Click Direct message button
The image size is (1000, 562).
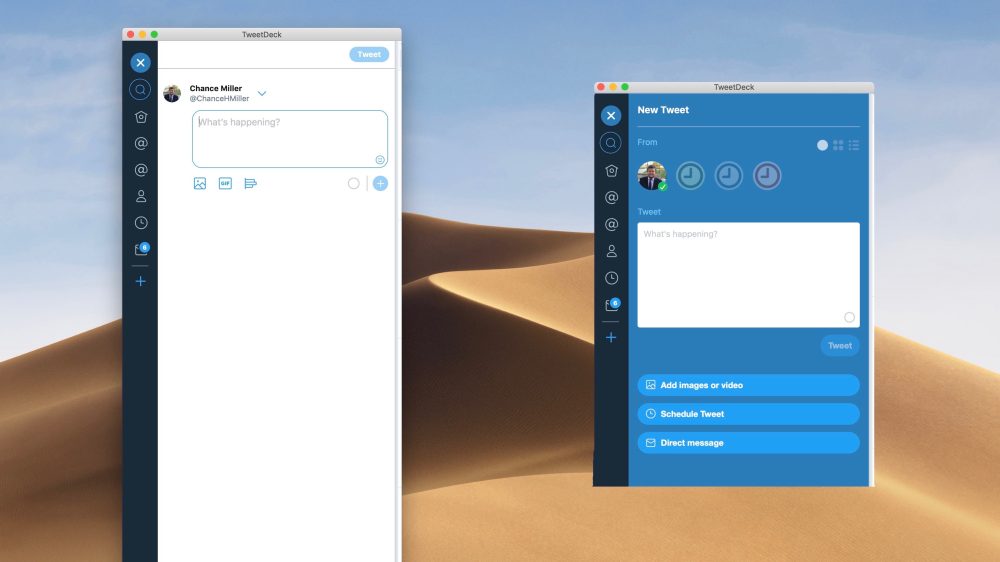[748, 443]
